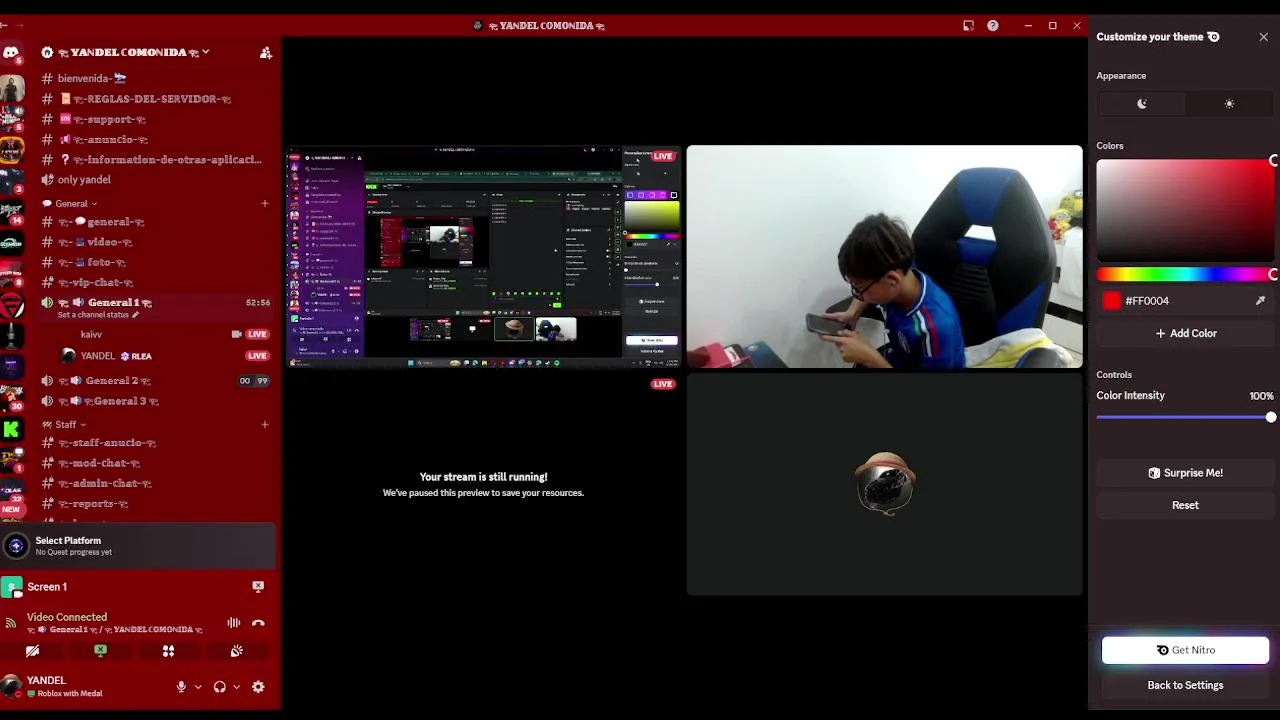Click Surprise Me button
The width and height of the screenshot is (1280, 720).
pos(1185,473)
